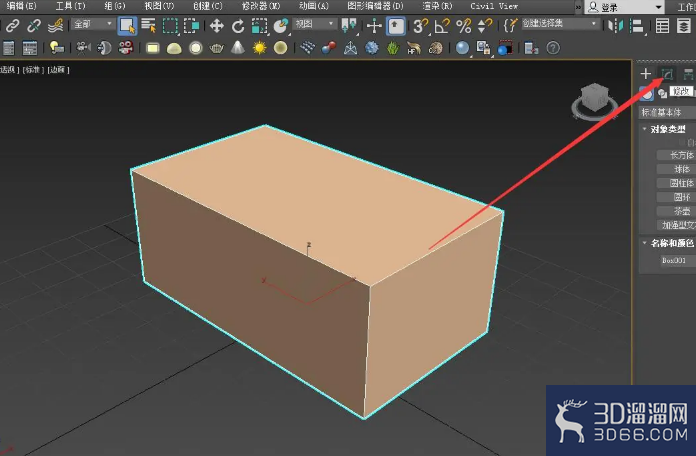Collapse the 名称和颜色 rollout
This screenshot has height=456, width=696.
(x=668, y=243)
